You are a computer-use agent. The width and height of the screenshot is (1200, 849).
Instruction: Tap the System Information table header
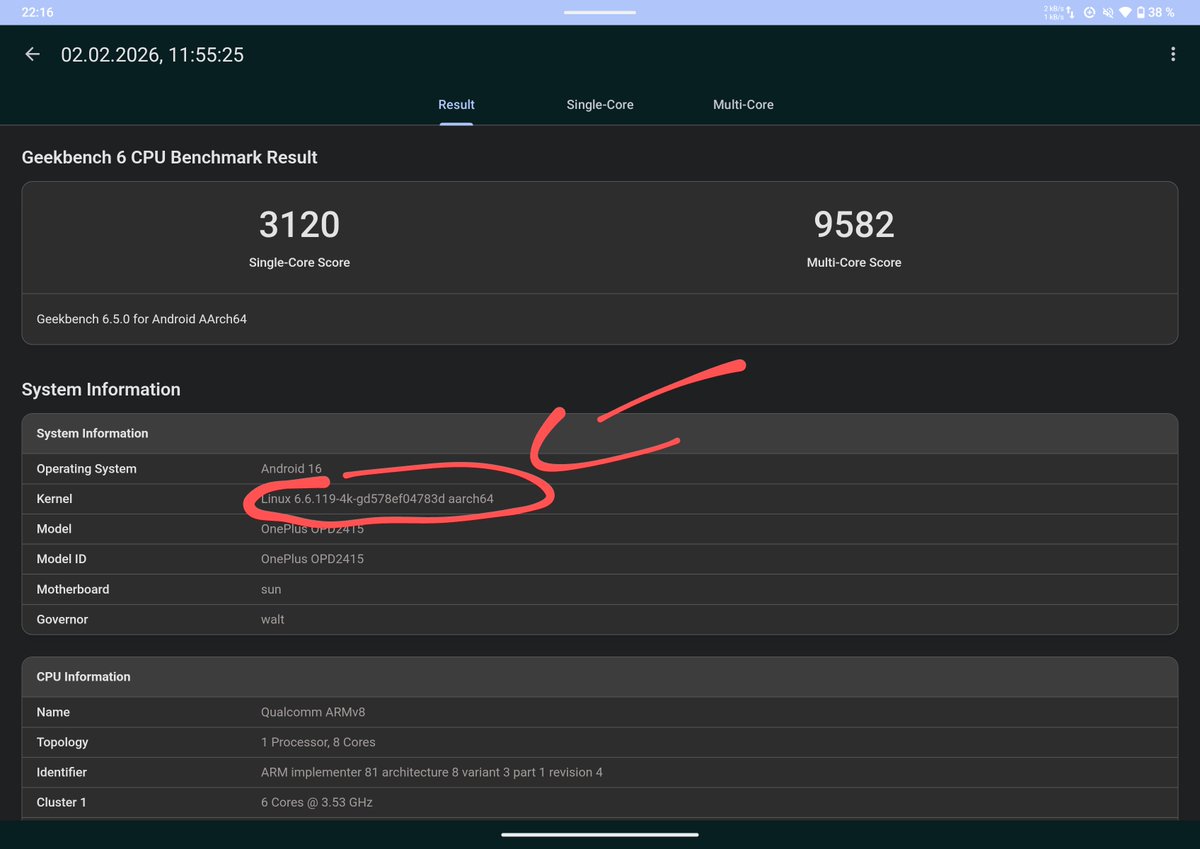click(x=600, y=433)
